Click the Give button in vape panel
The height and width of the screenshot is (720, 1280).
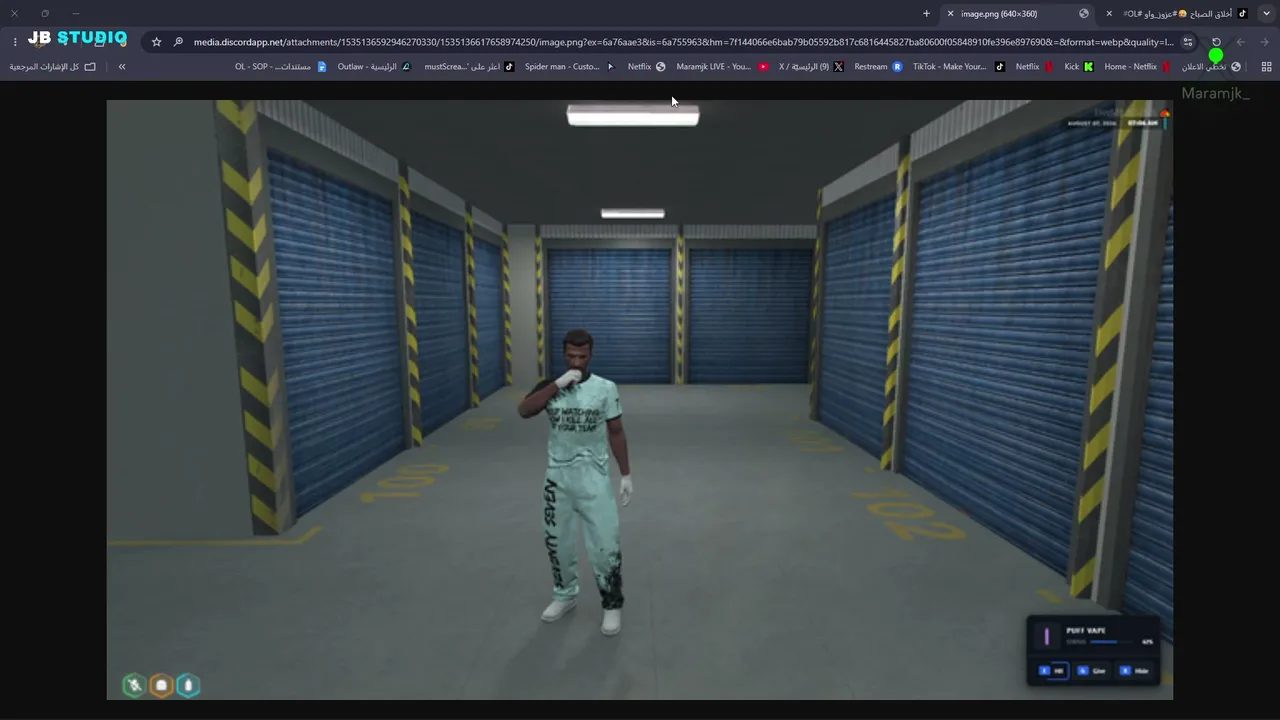pyautogui.click(x=1093, y=670)
